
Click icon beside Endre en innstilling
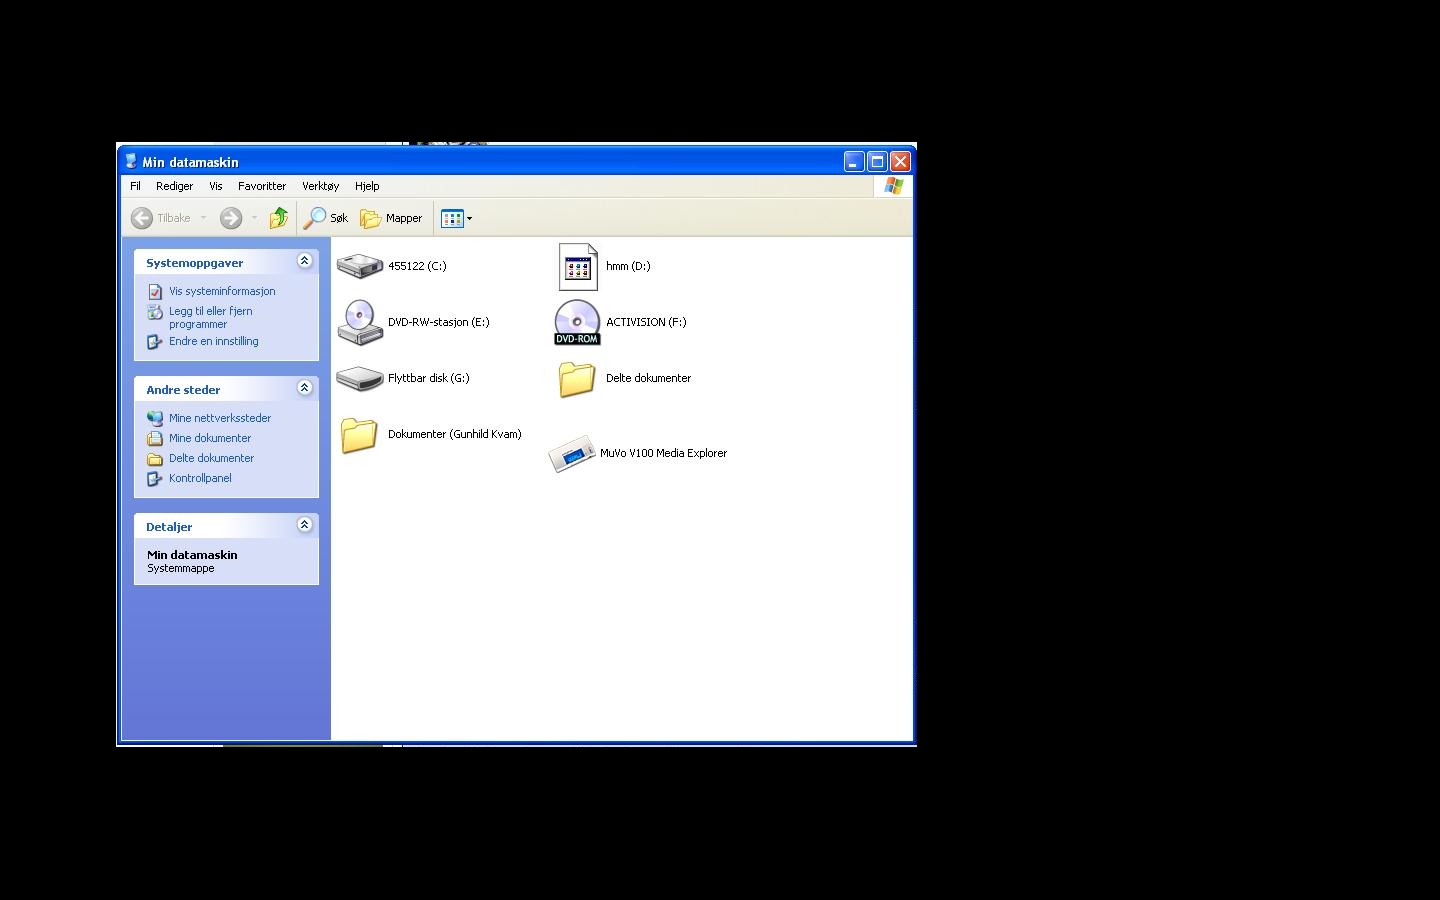coord(155,341)
